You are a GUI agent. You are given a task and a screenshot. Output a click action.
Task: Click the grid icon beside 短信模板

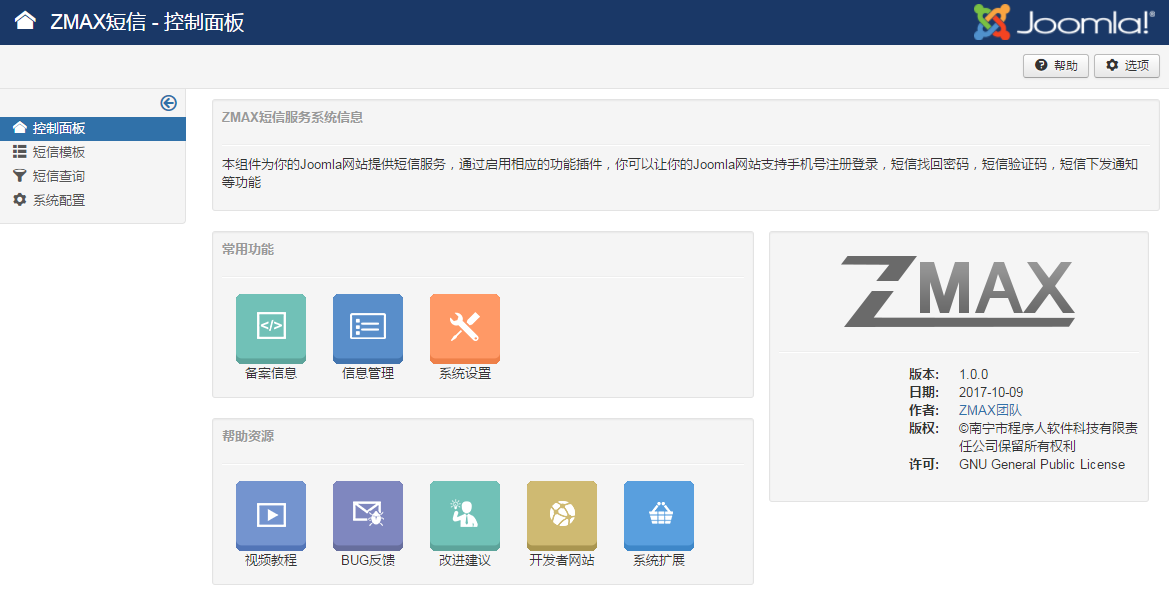click(19, 152)
